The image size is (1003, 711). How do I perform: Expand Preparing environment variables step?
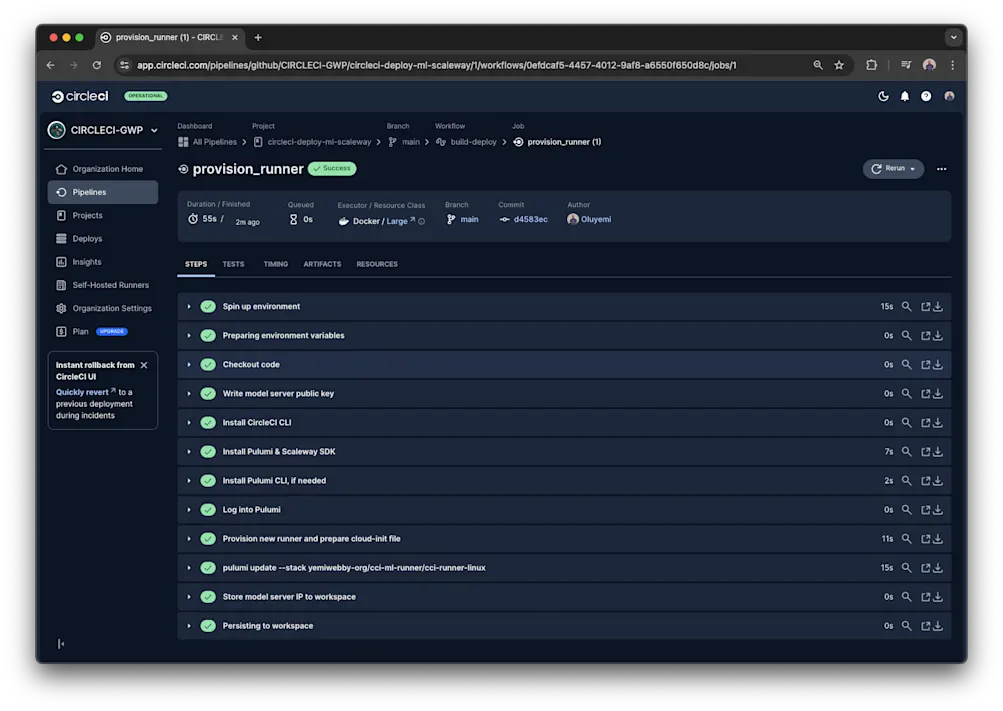(189, 336)
